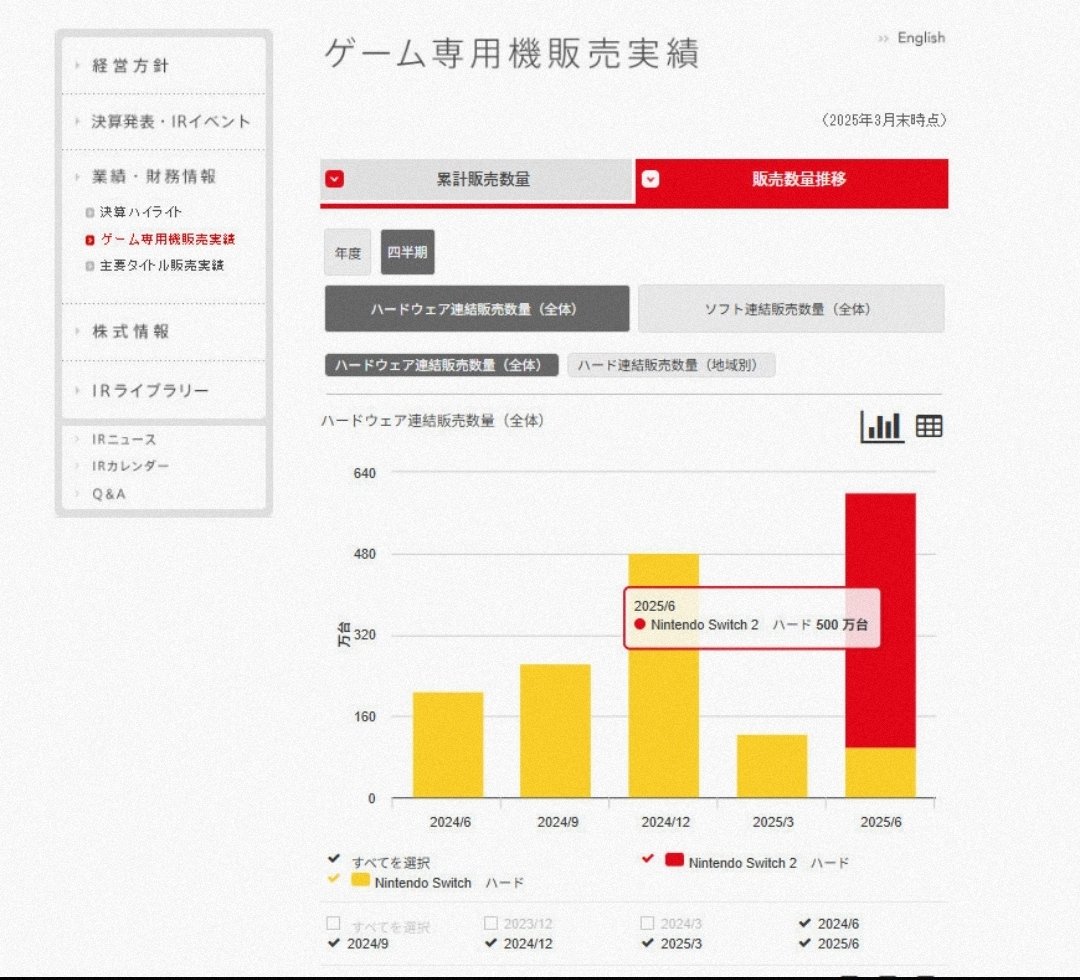Open IRカレンダー sidebar link

click(x=130, y=466)
